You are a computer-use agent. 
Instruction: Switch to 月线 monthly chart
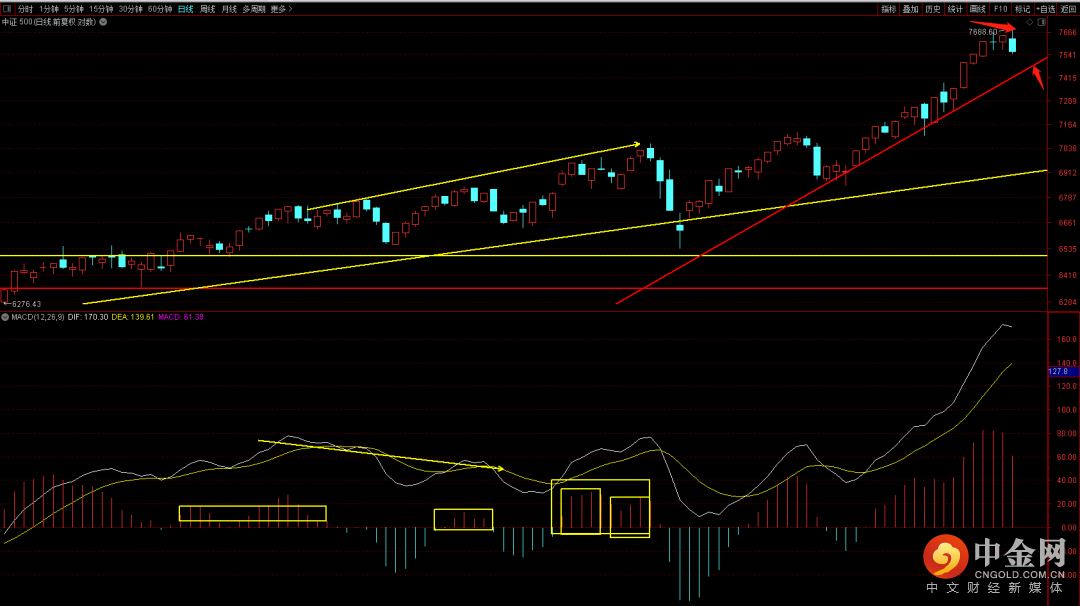point(229,9)
